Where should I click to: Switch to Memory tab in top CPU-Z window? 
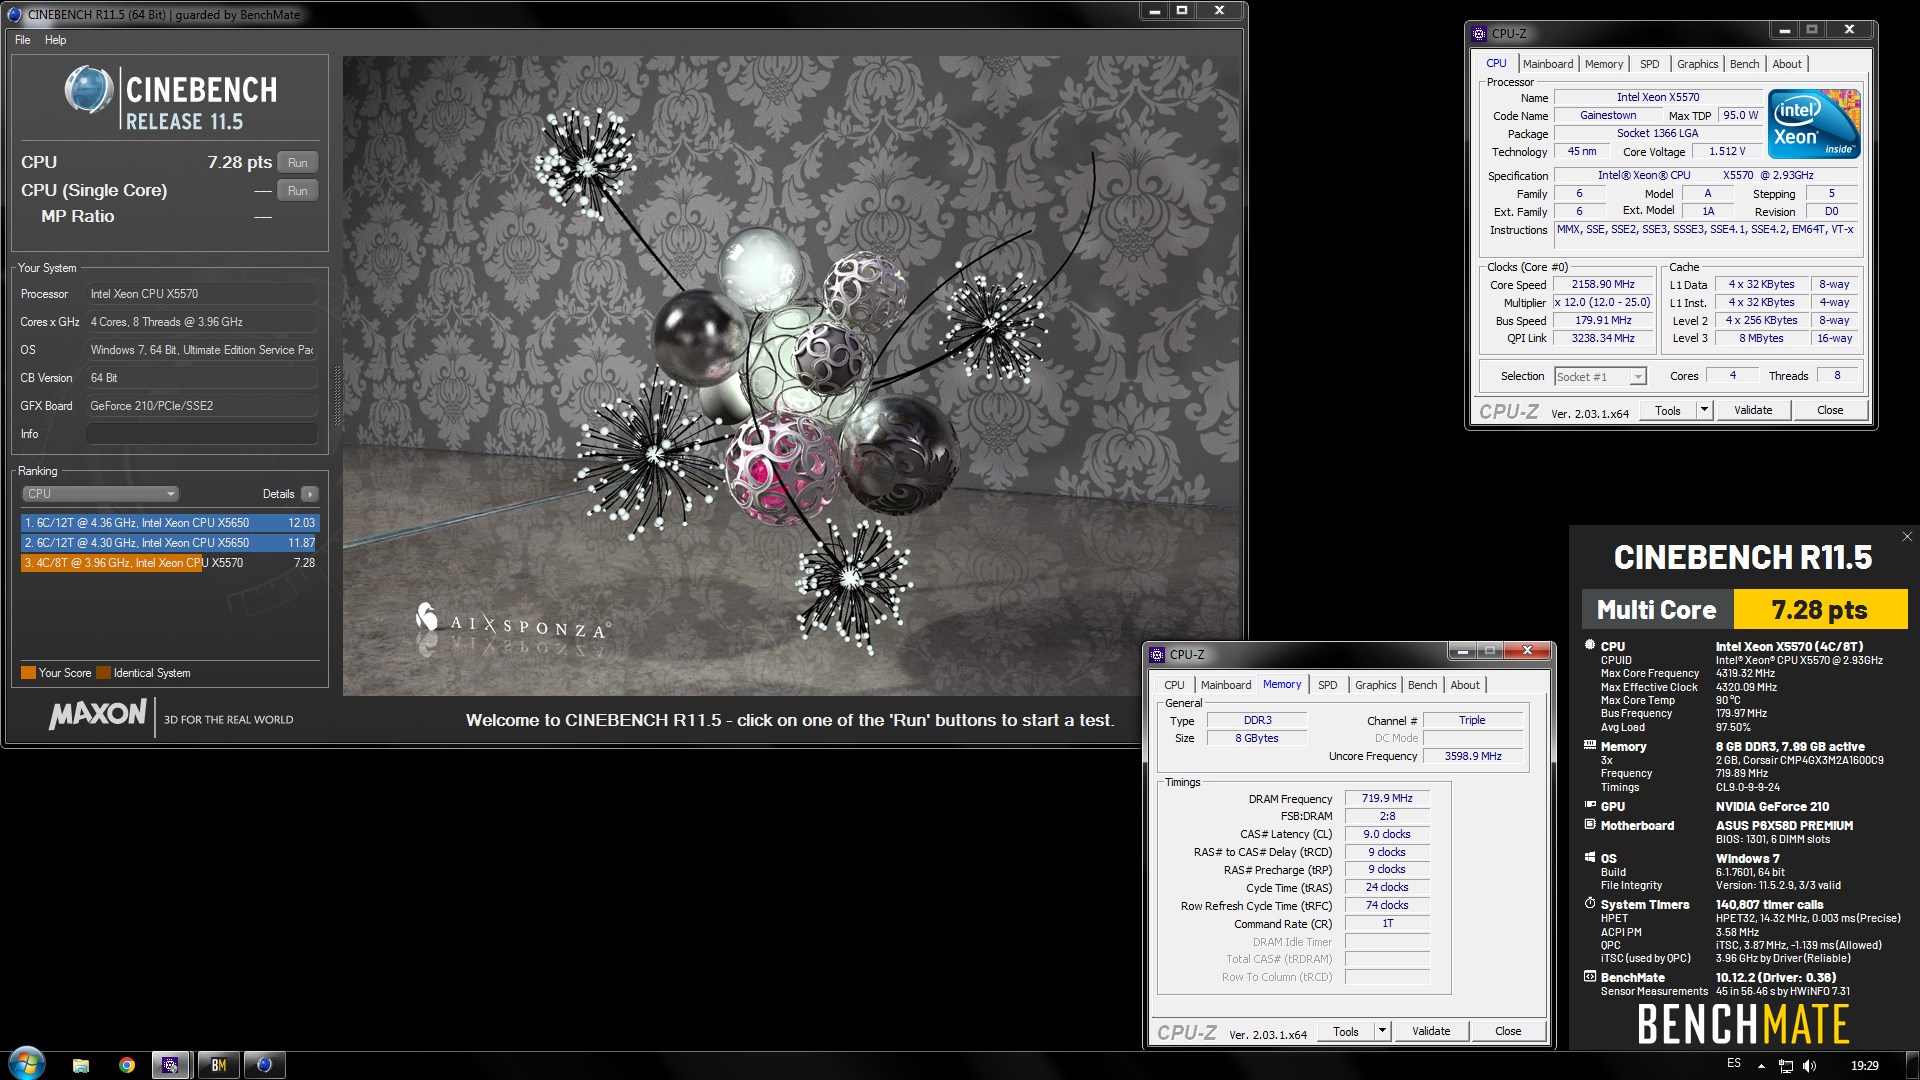coord(1604,64)
